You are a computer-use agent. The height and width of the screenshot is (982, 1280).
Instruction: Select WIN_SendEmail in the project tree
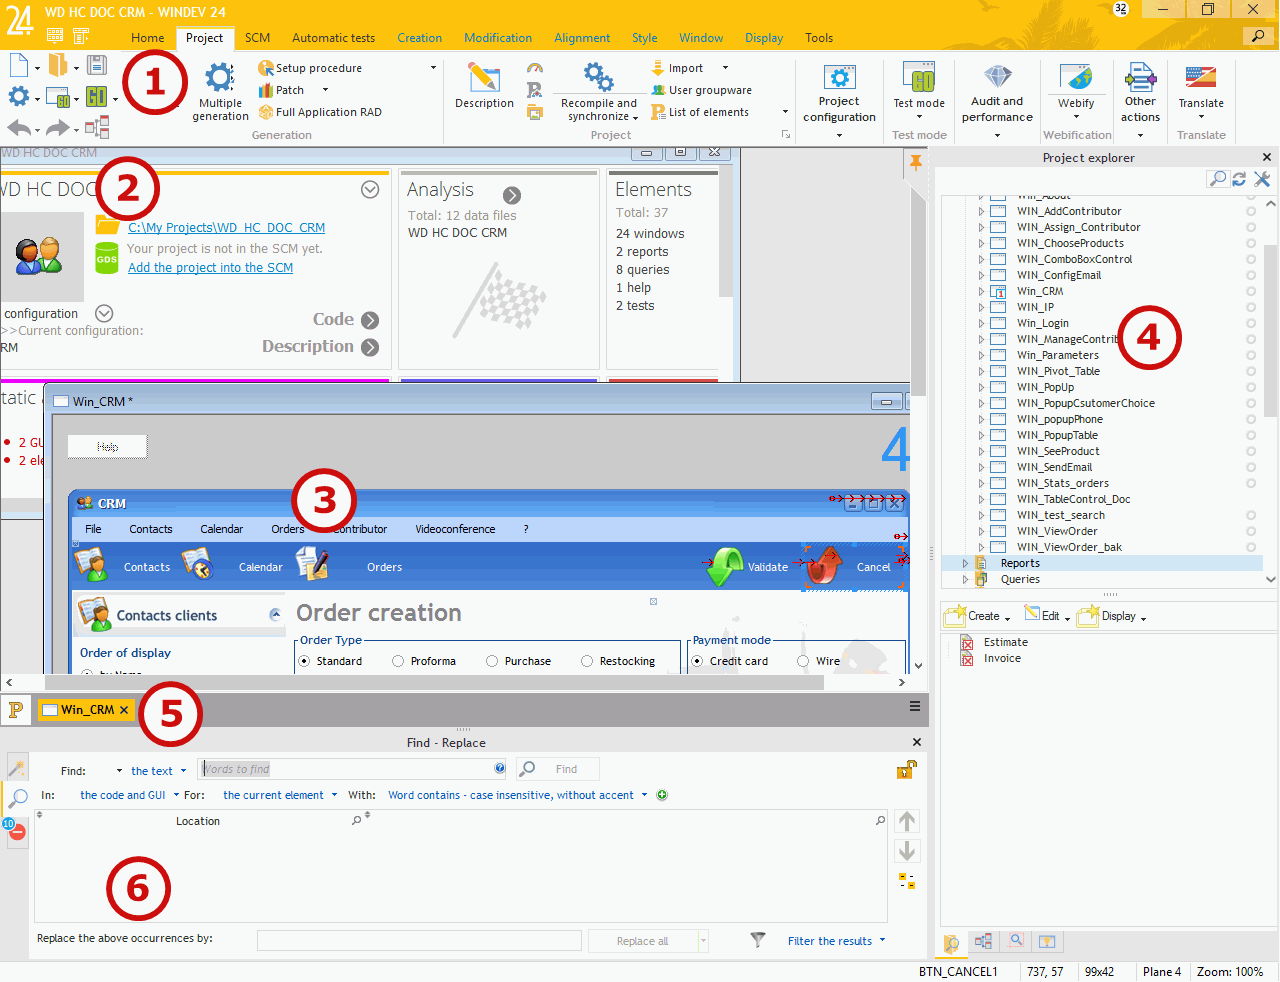[1054, 467]
